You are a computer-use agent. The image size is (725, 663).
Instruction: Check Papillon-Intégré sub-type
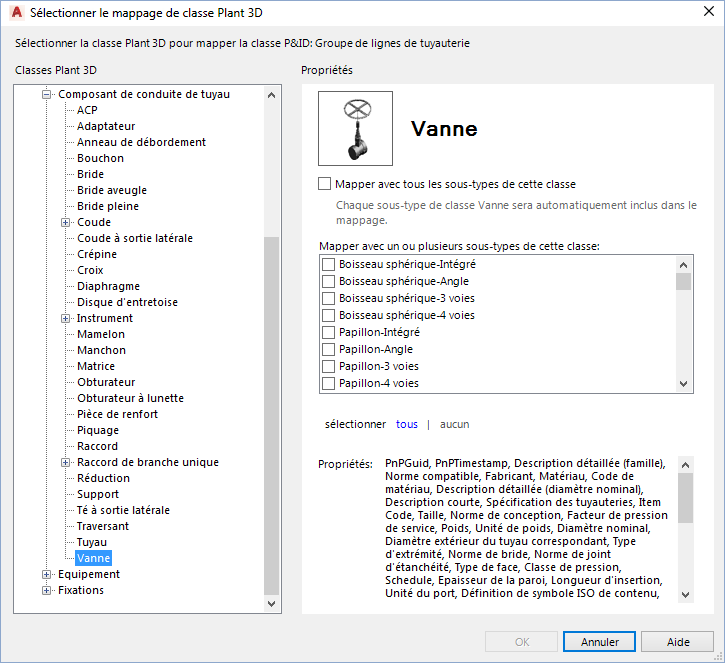(328, 332)
